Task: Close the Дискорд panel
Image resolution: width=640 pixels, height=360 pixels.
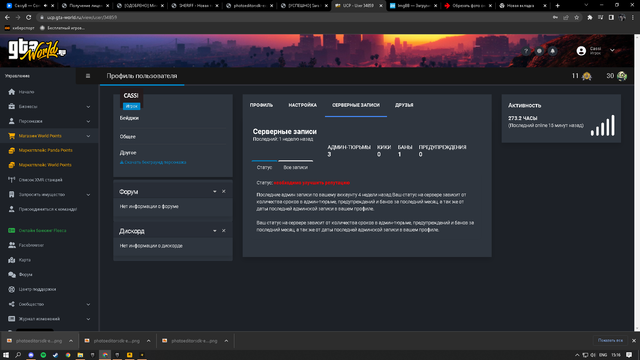Action: click(224, 231)
